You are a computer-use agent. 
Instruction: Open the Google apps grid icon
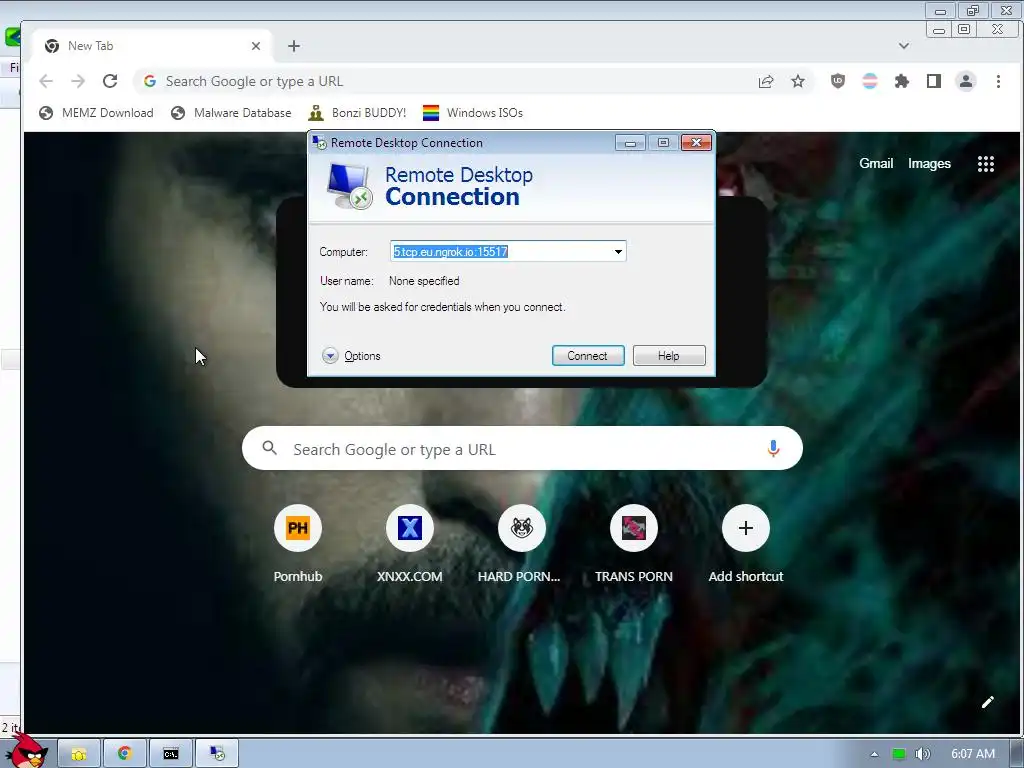pyautogui.click(x=985, y=164)
